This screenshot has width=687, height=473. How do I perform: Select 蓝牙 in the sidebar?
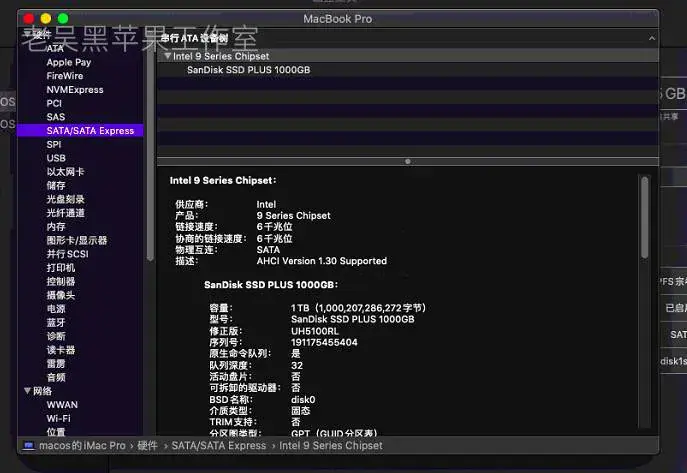tap(56, 322)
